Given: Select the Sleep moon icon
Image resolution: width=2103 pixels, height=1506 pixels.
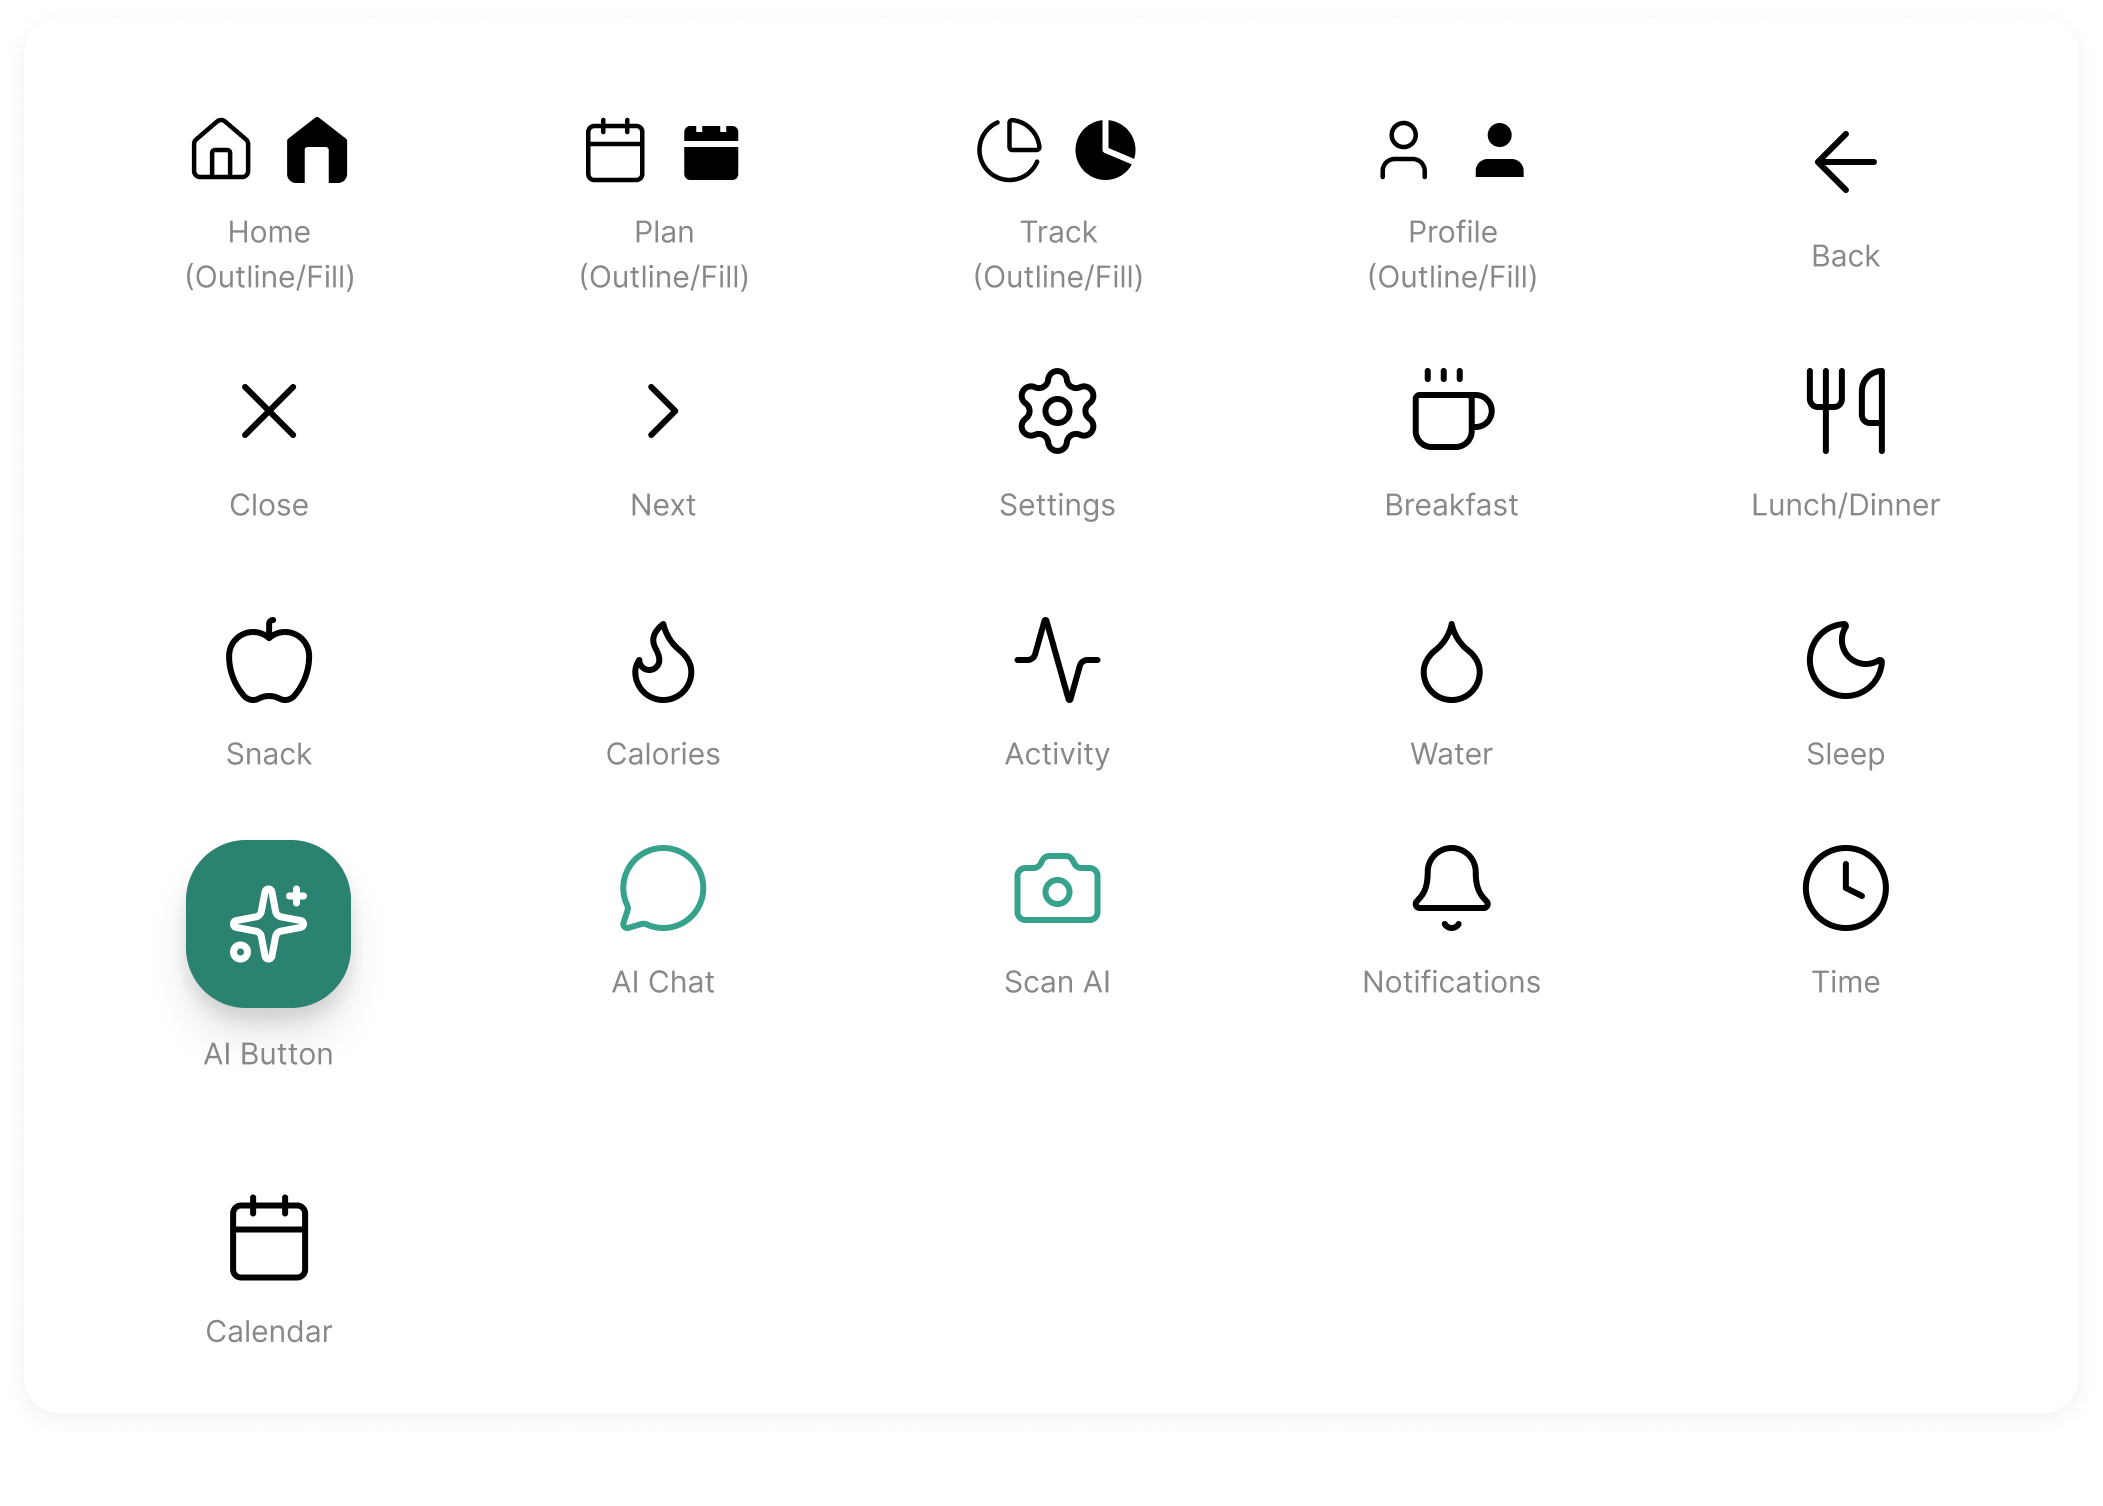Looking at the screenshot, I should coord(1845,661).
